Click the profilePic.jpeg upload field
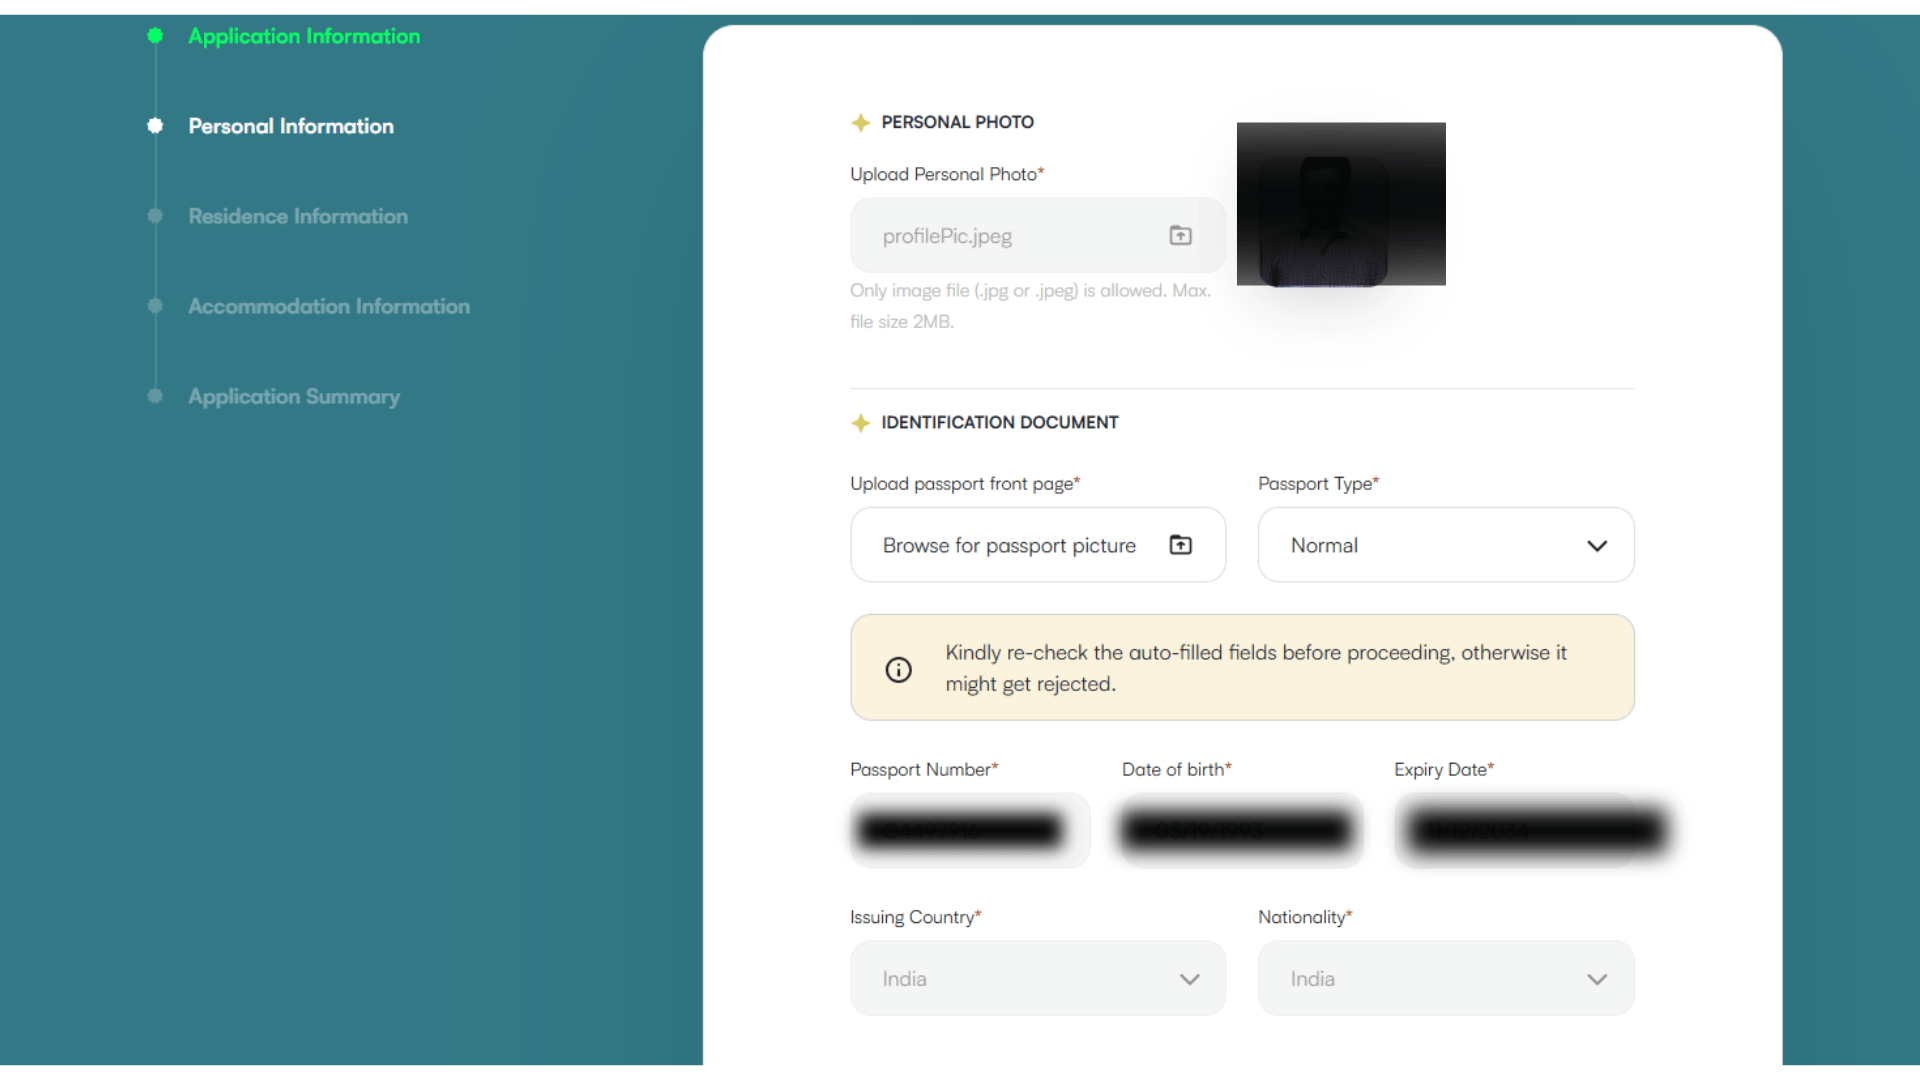The image size is (1920, 1080). [x=1008, y=236]
